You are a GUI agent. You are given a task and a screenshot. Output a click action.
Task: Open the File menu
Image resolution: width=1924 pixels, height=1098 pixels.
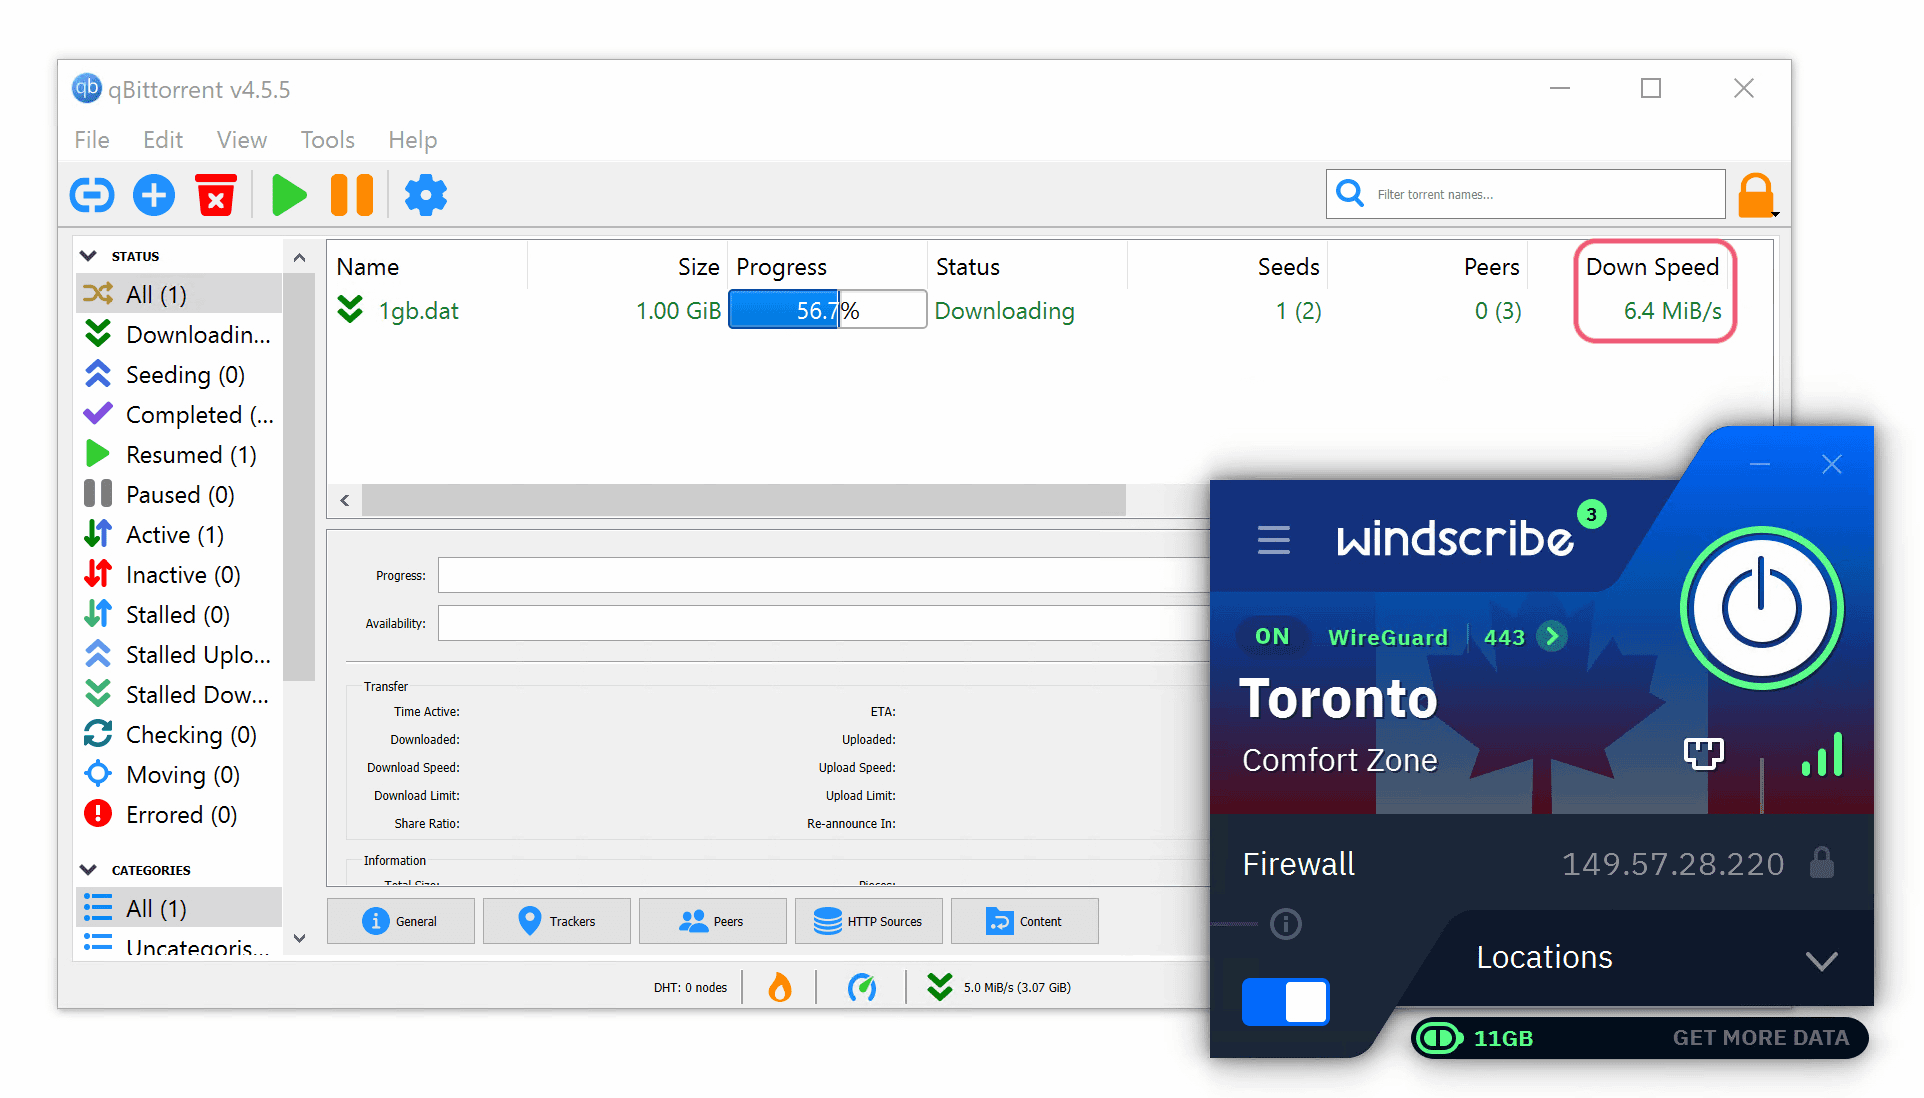click(92, 140)
